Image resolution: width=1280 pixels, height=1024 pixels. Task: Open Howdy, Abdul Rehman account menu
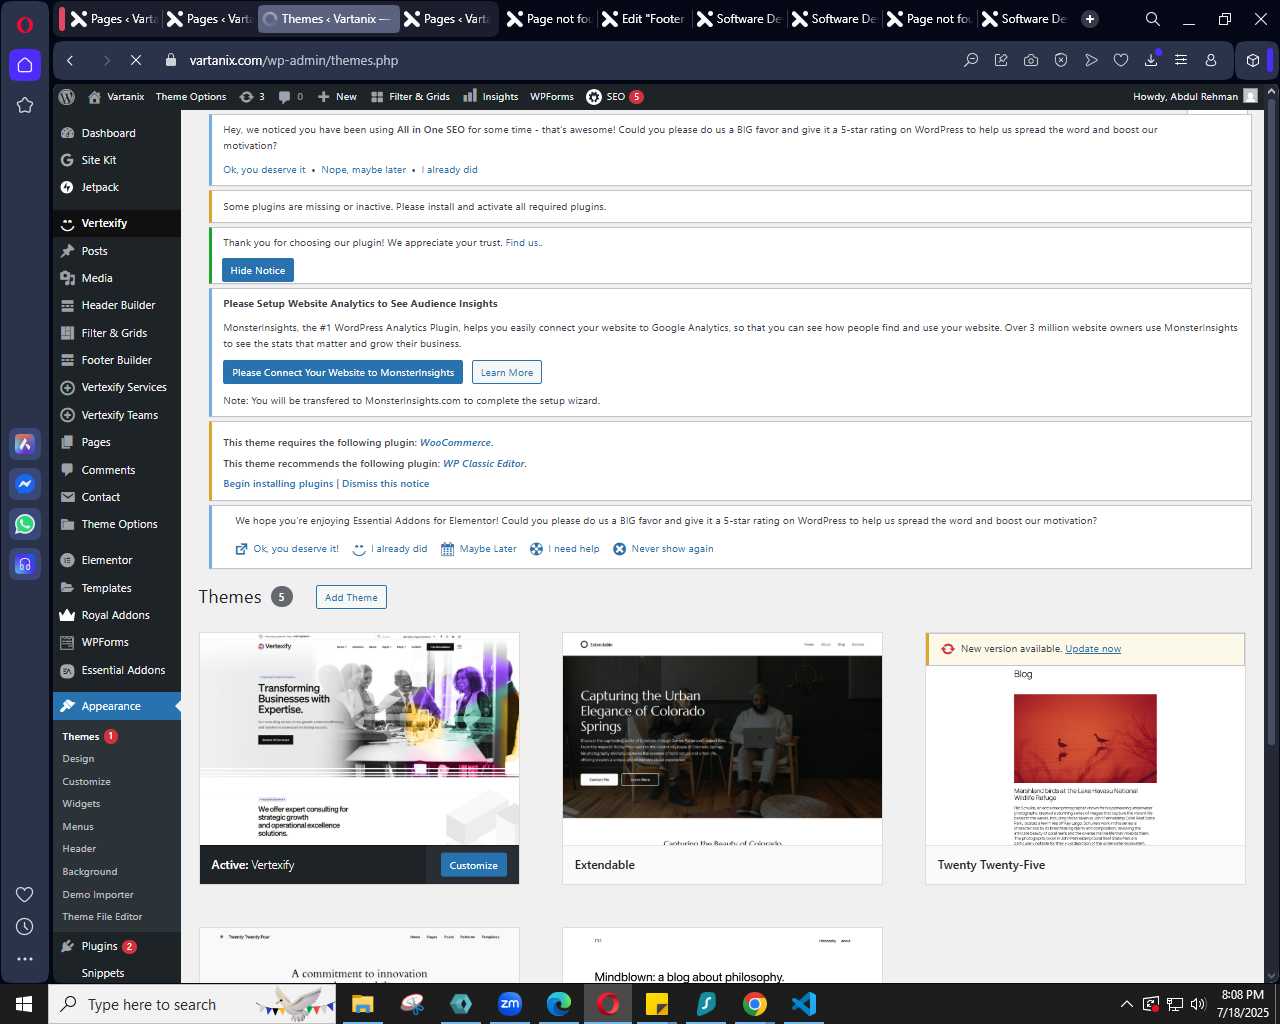click(x=1195, y=97)
